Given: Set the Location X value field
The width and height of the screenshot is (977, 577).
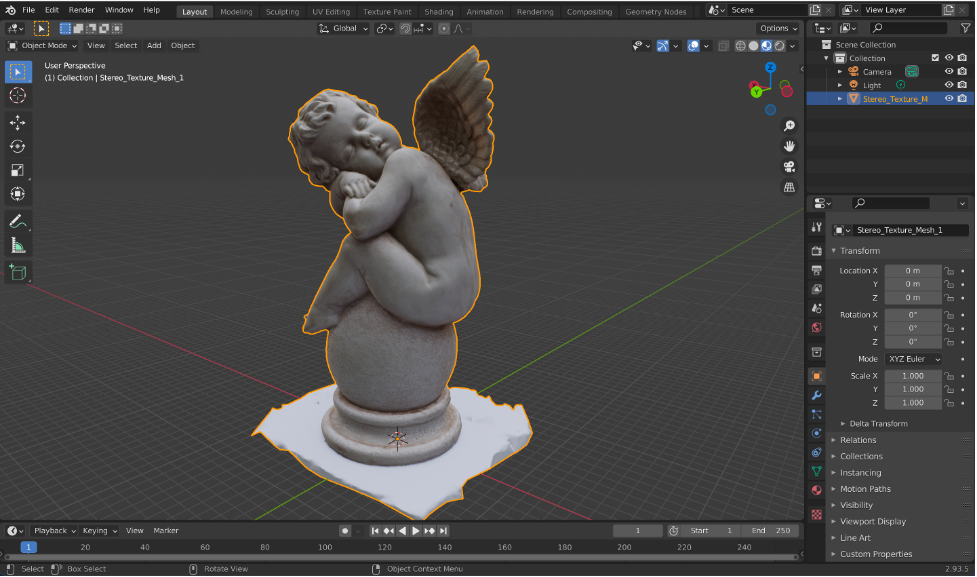Looking at the screenshot, I should pos(913,270).
